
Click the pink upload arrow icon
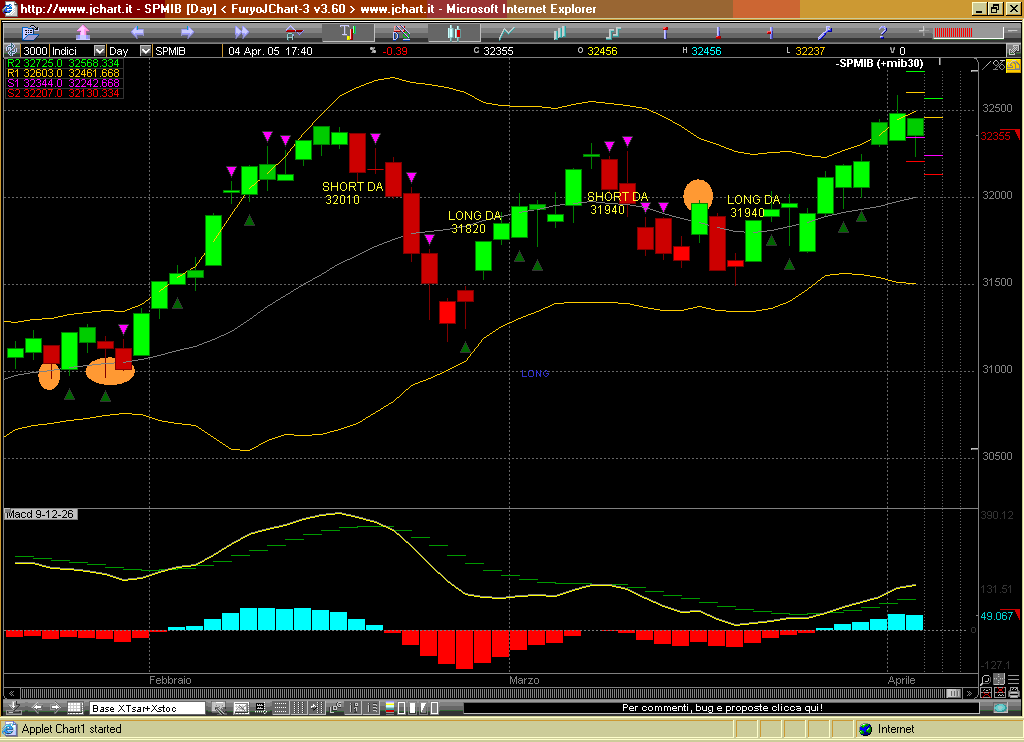[83, 32]
